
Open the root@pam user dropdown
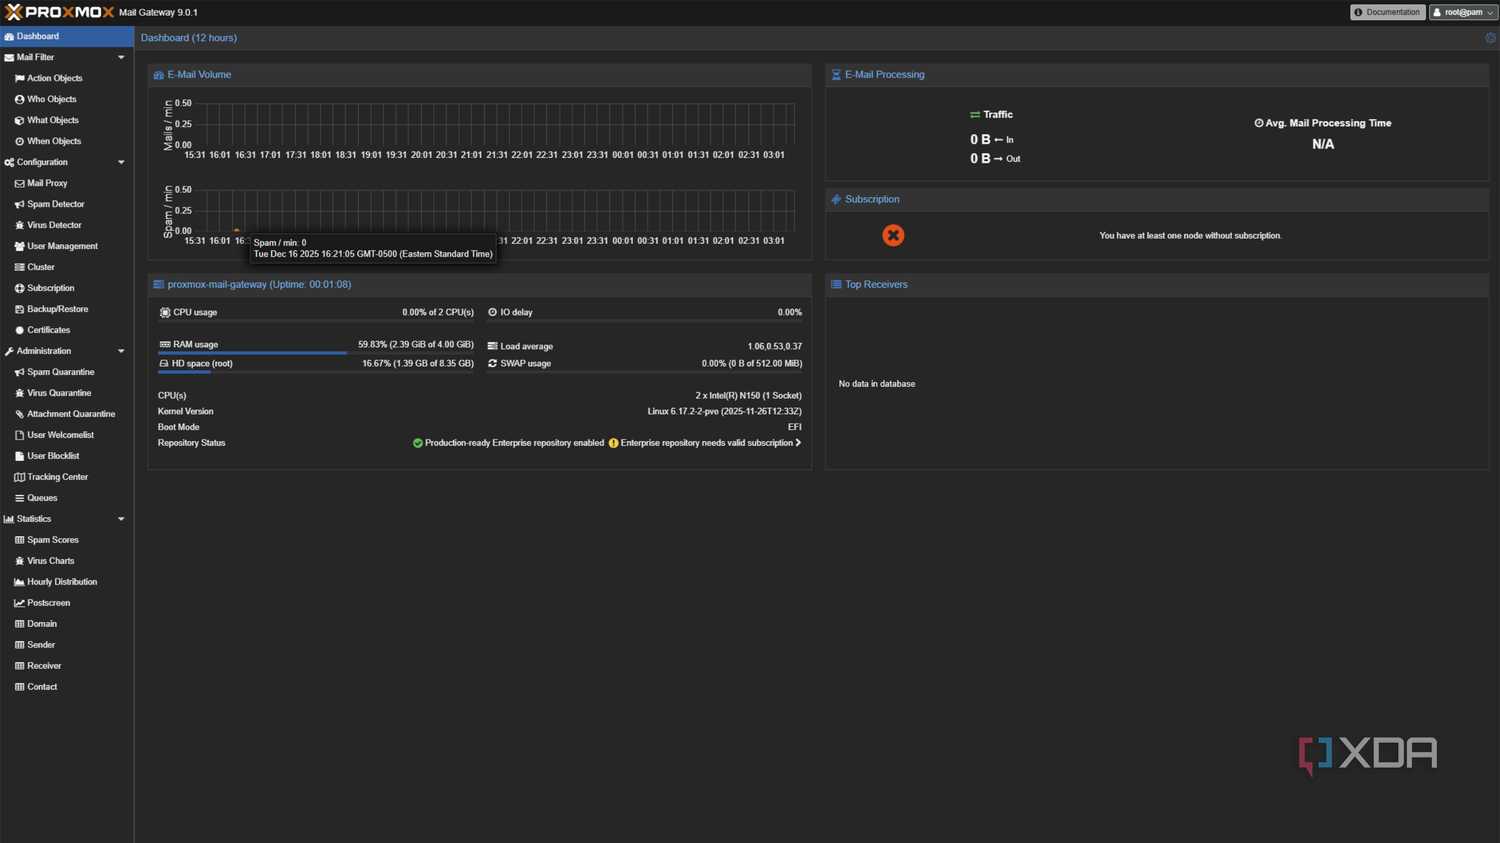1463,12
